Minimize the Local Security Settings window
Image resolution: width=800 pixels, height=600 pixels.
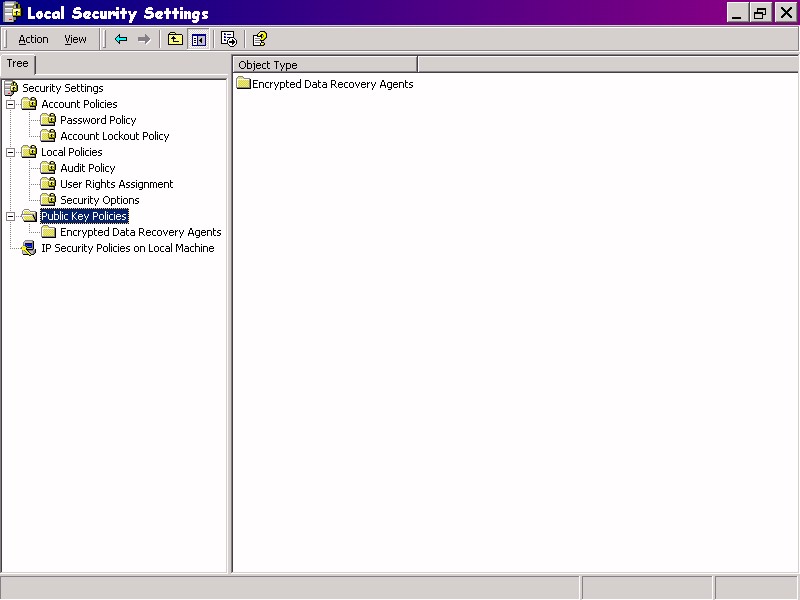point(737,13)
